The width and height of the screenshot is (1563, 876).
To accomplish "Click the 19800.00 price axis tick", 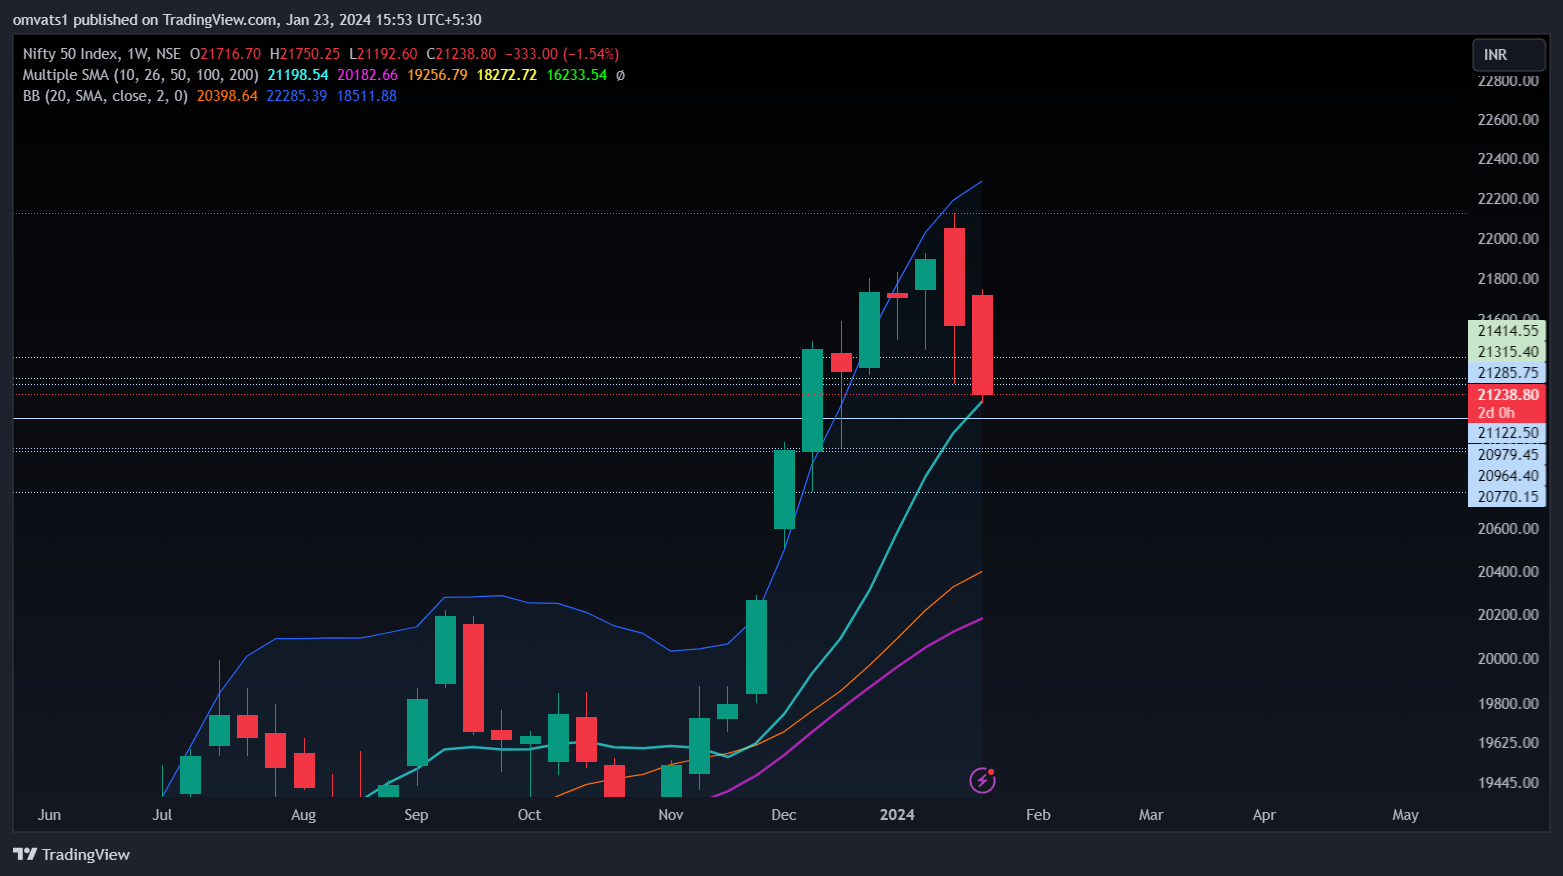I will 1508,704.
